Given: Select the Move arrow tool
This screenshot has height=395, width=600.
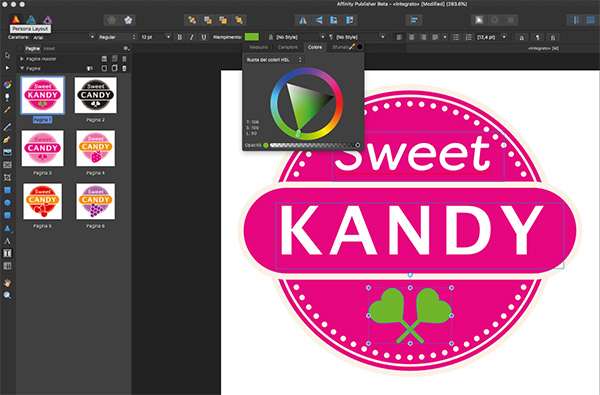Looking at the screenshot, I should 7,55.
